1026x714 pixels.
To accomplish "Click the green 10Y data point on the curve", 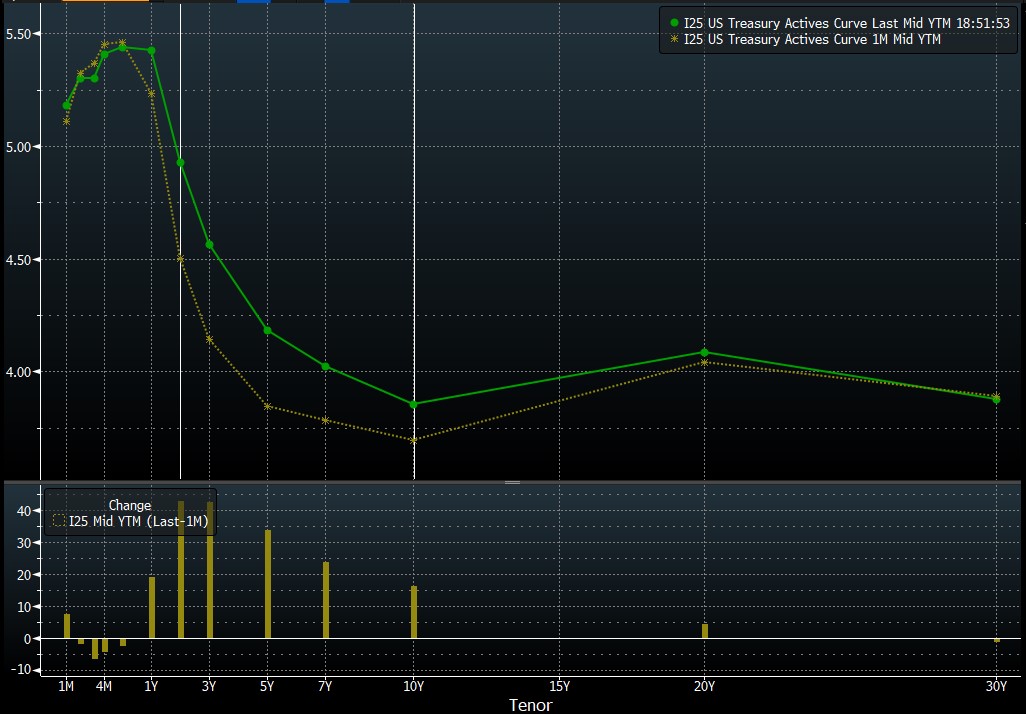I will pyautogui.click(x=414, y=404).
